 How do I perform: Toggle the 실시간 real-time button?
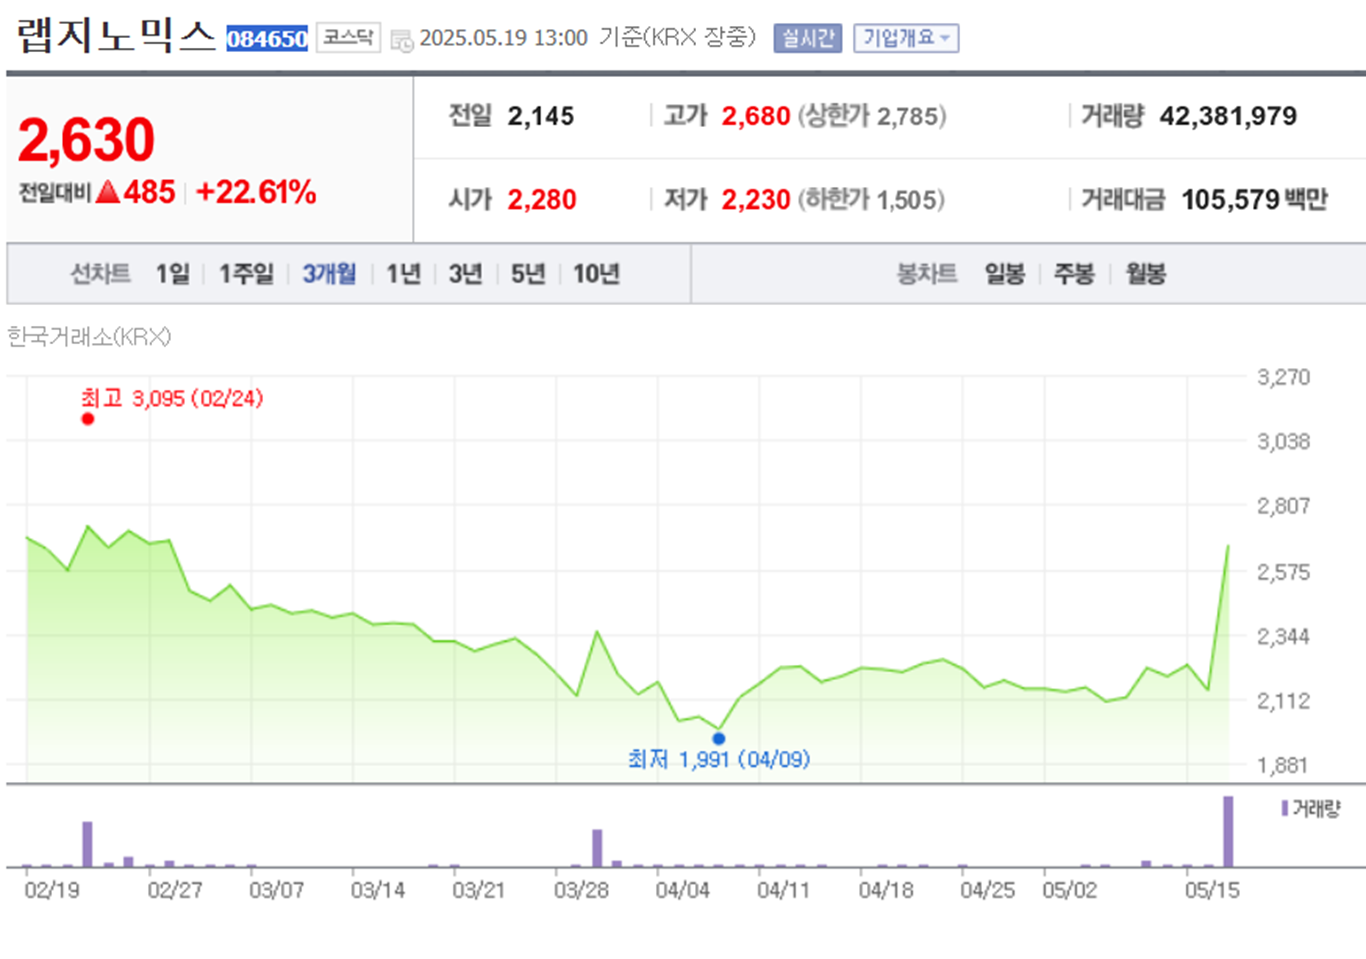tap(808, 38)
